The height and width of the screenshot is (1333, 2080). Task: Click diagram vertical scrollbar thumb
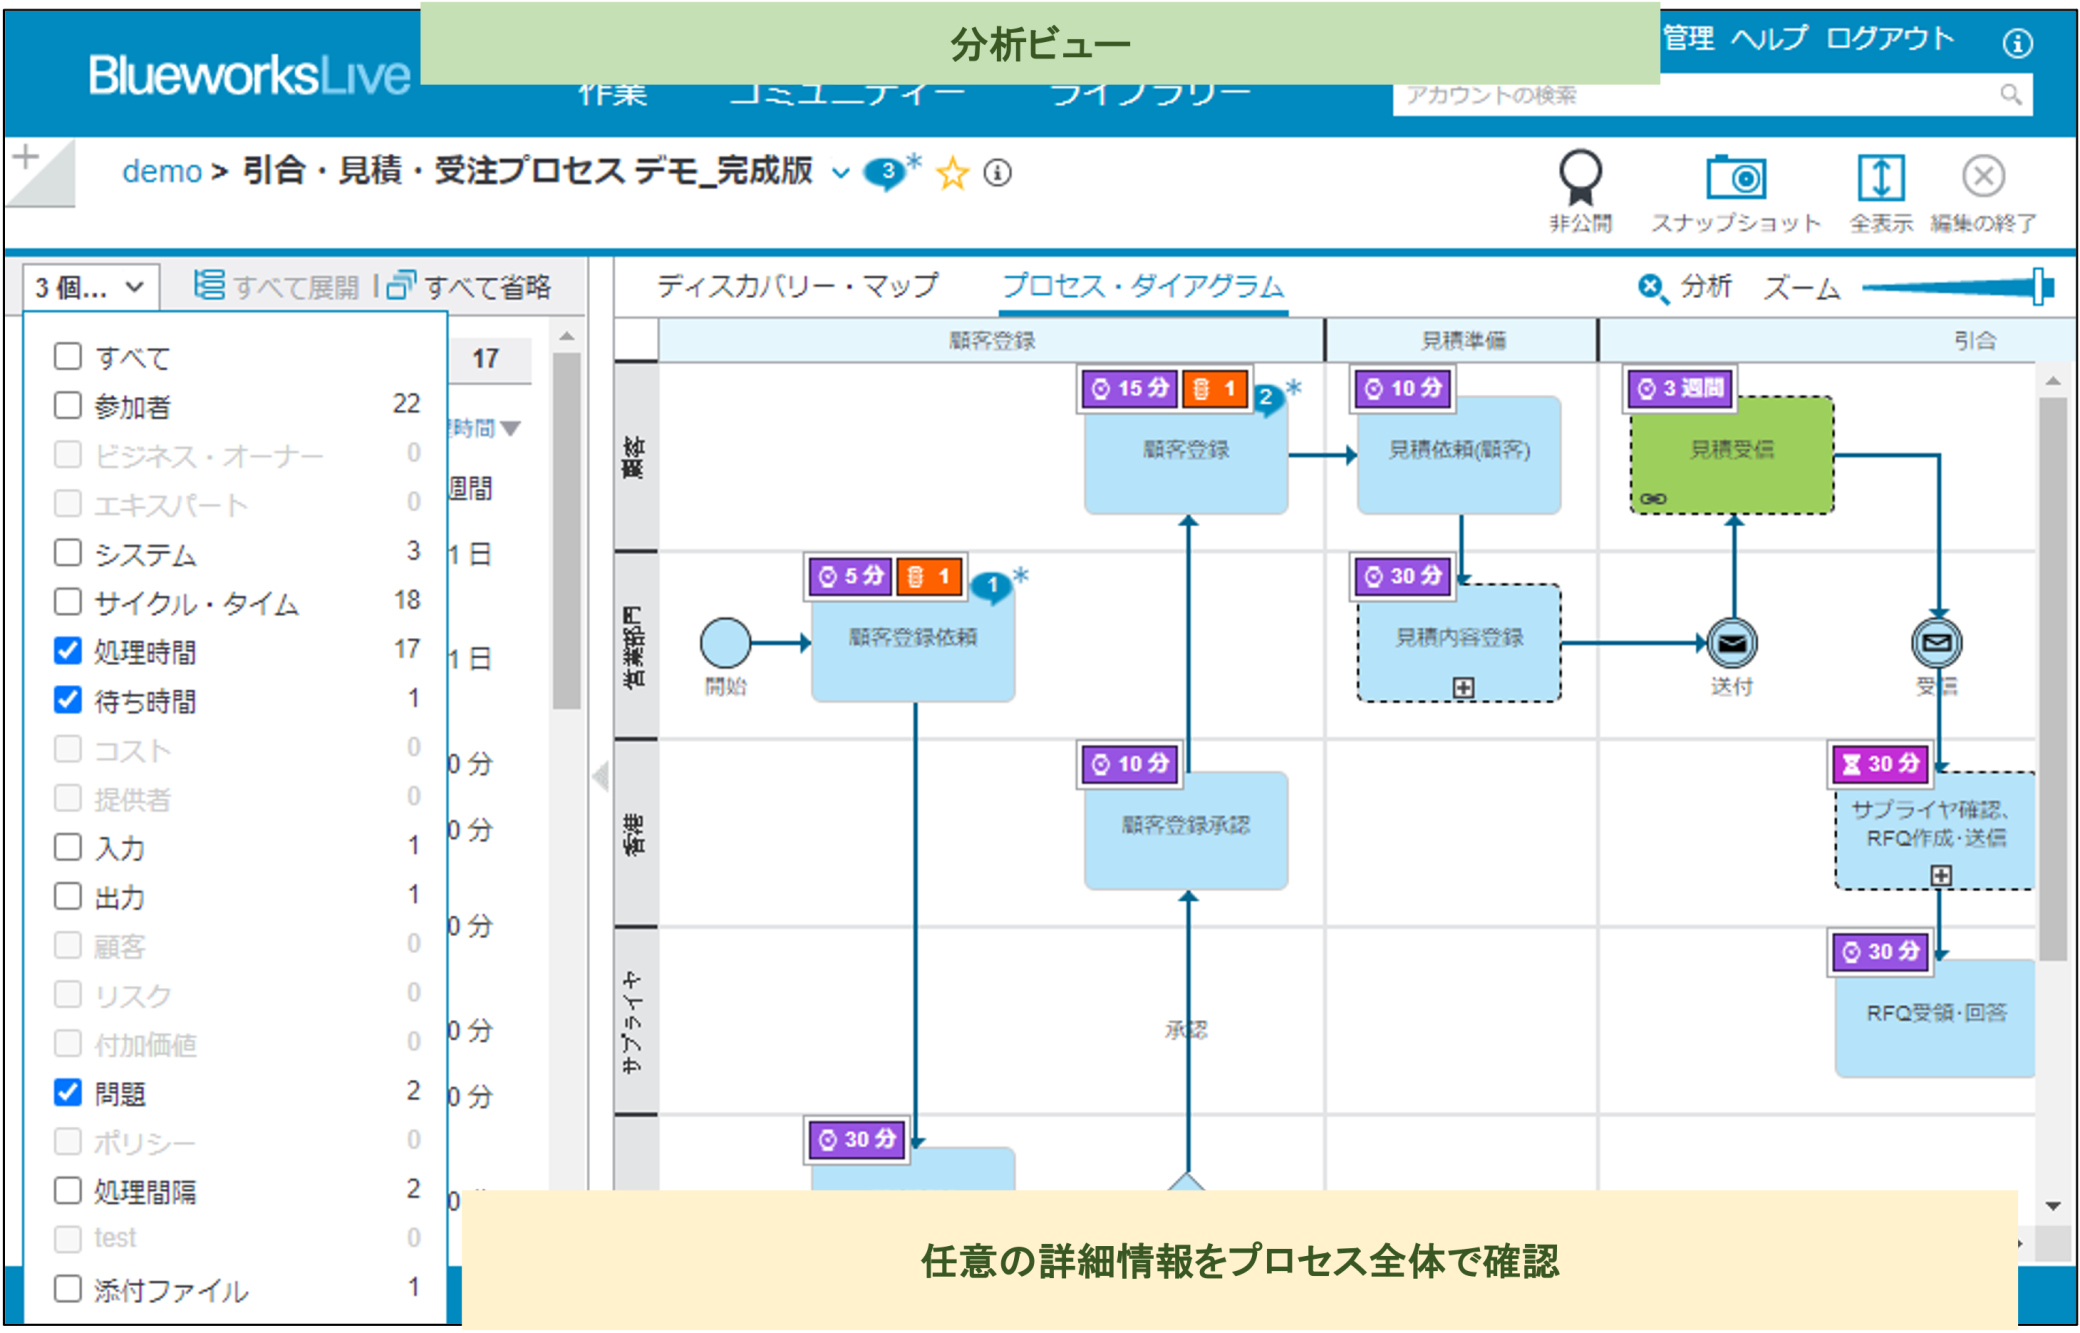2052,679
